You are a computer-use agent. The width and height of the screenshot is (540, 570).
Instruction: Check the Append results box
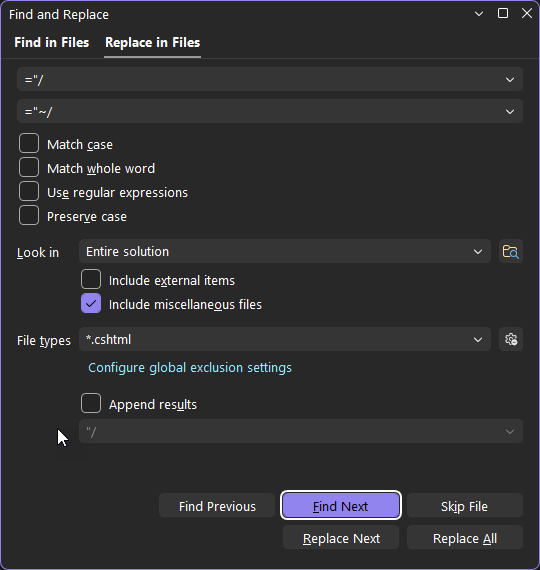pyautogui.click(x=91, y=403)
